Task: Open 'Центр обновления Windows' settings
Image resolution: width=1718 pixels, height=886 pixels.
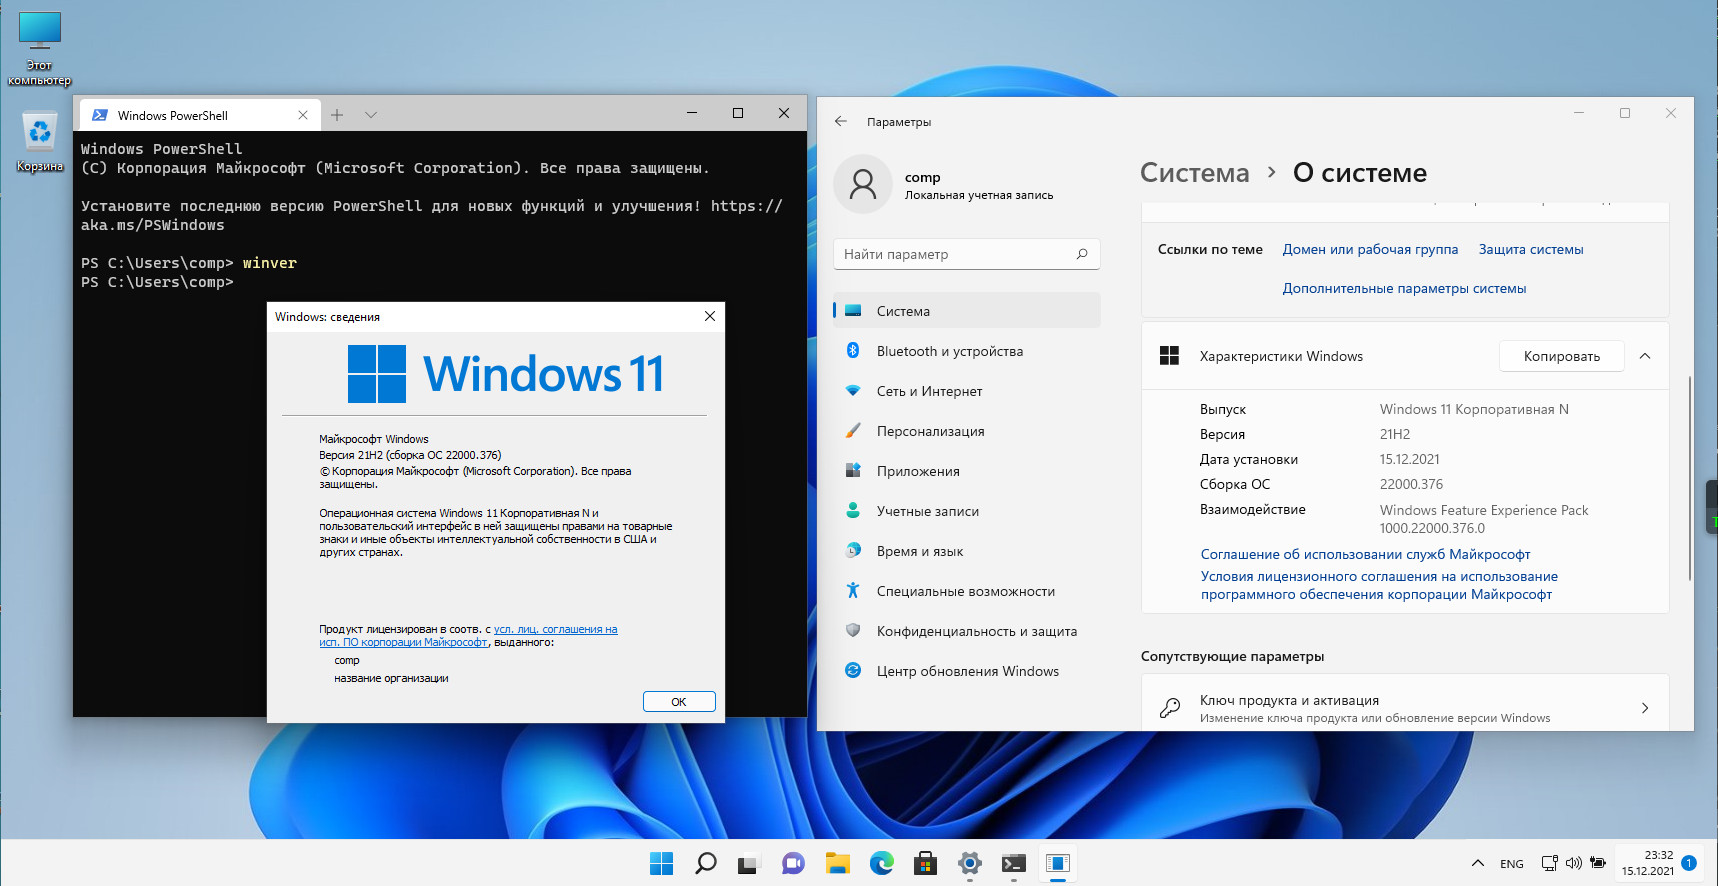Action: pos(966,671)
